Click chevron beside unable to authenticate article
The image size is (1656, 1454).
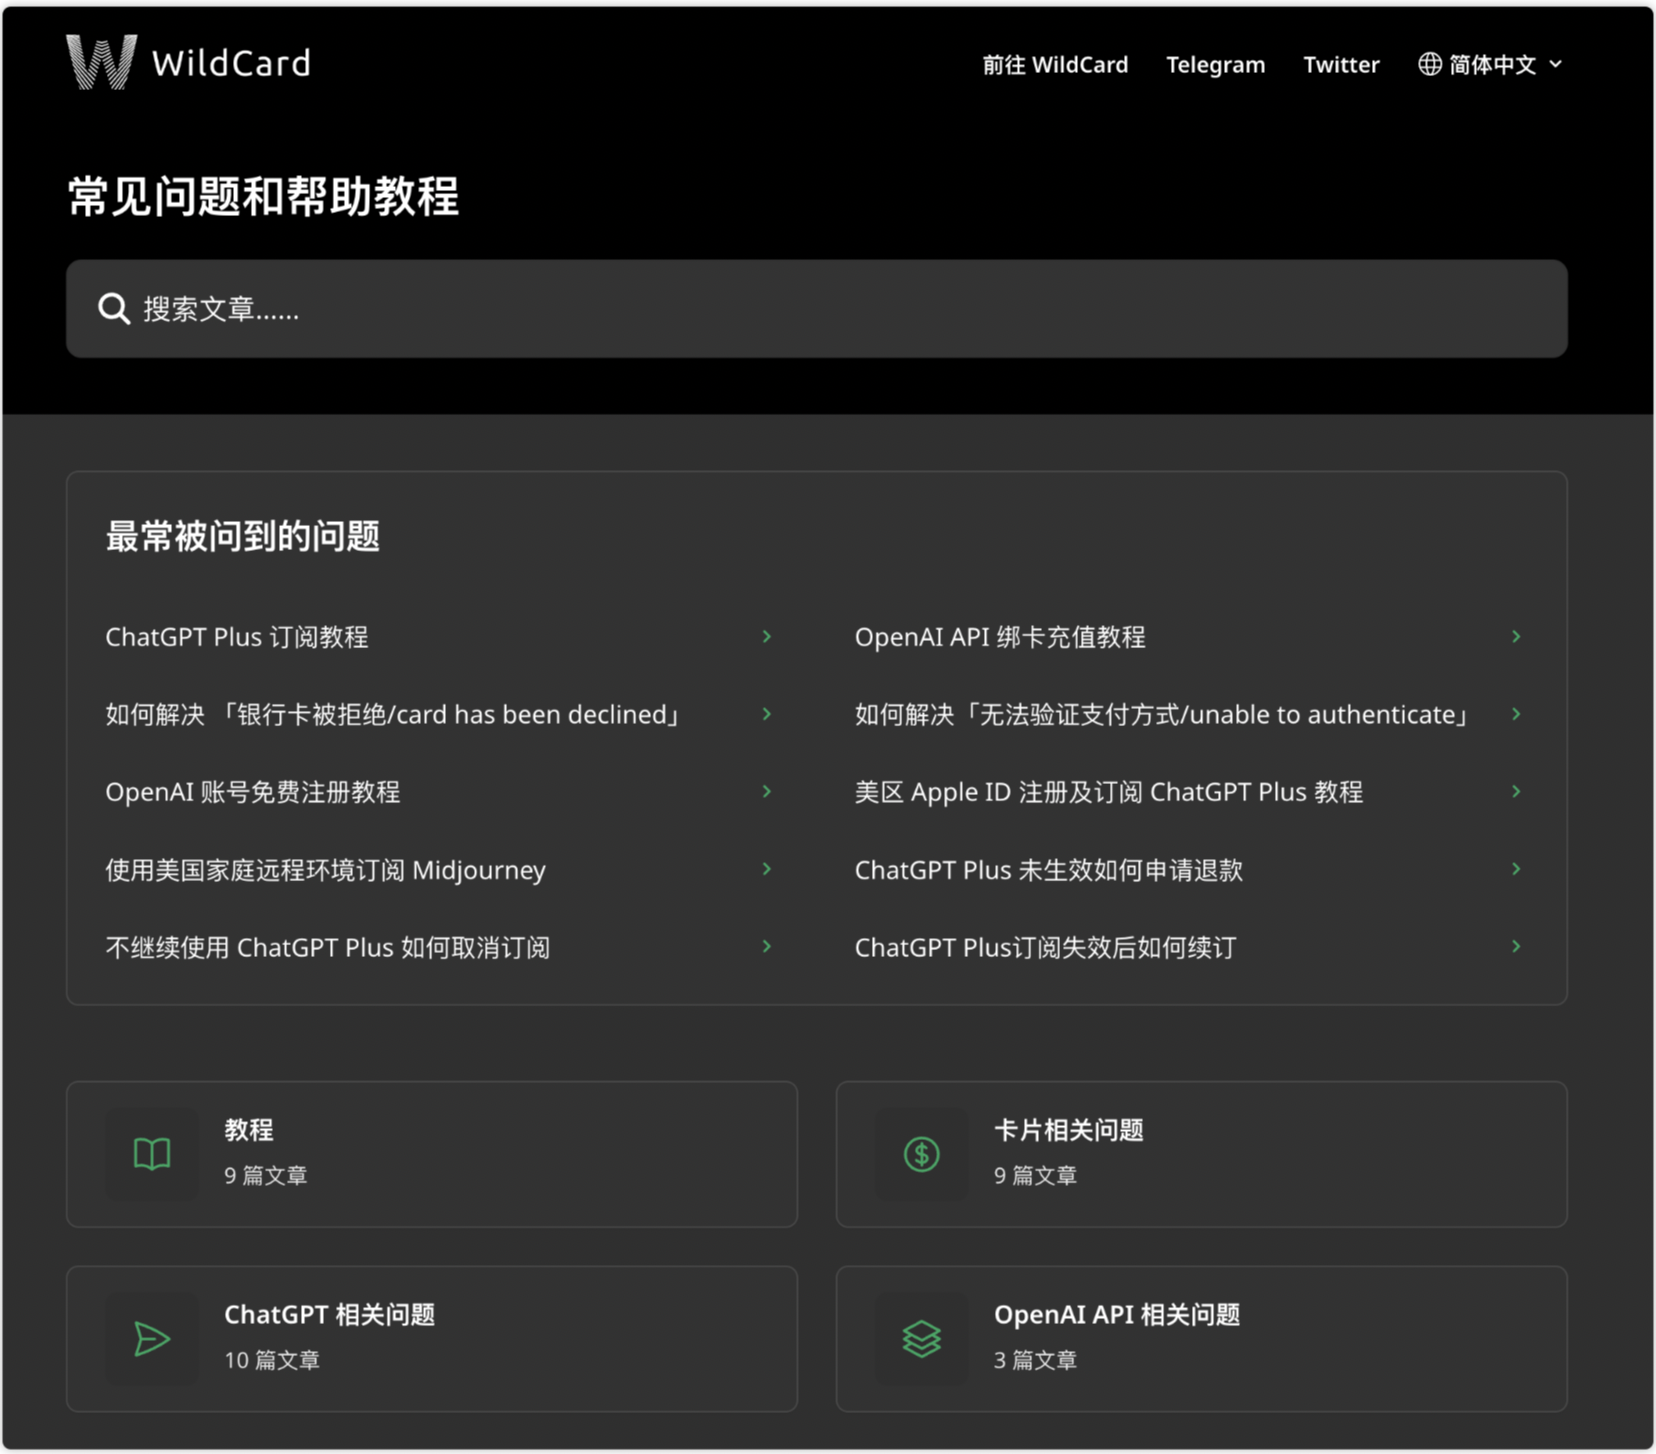coord(1516,714)
